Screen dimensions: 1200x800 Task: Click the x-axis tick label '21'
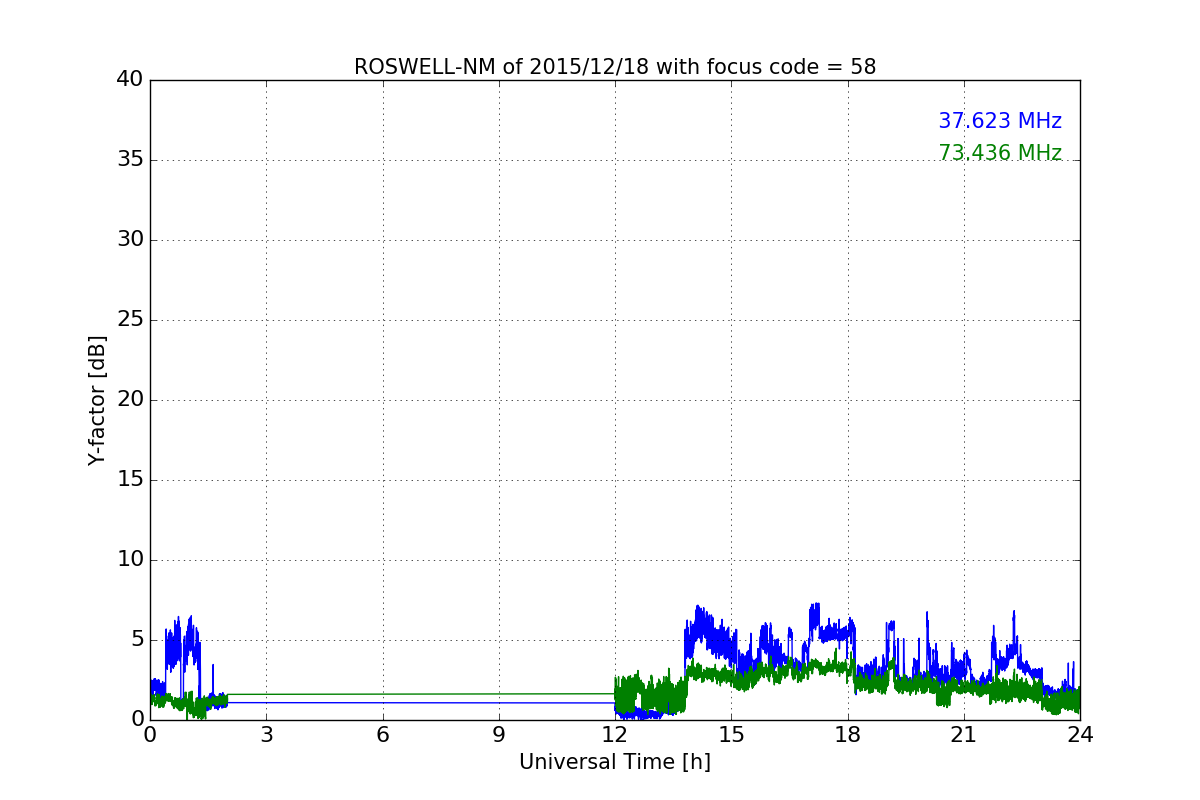[x=964, y=735]
